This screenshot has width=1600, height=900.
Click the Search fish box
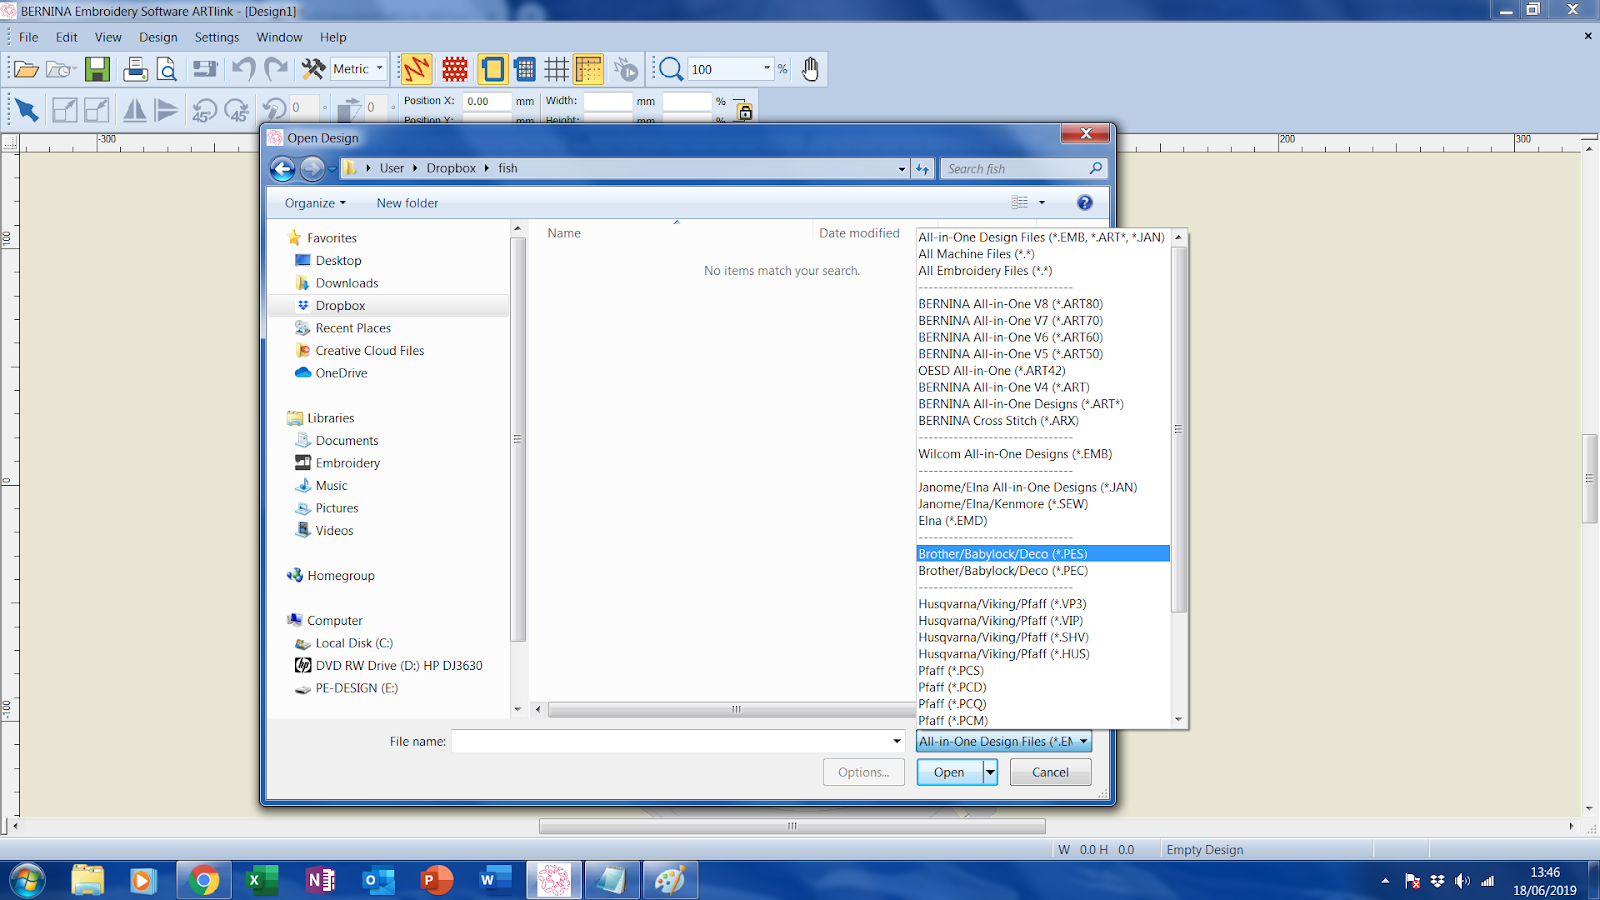[1022, 169]
